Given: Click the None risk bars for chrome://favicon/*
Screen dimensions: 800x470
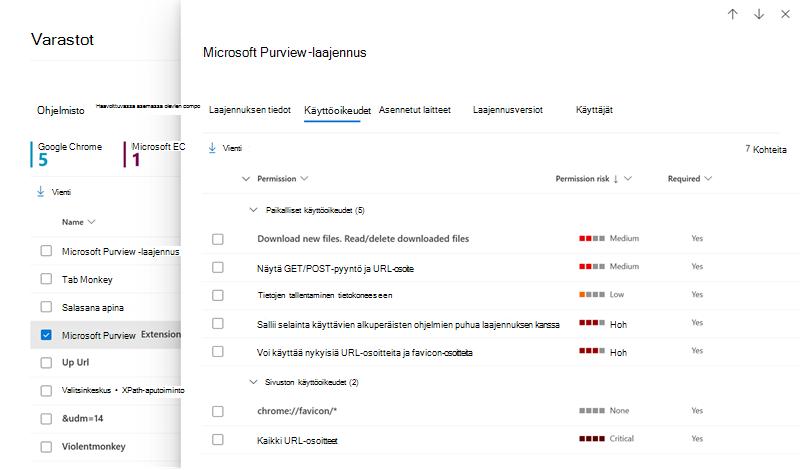Looking at the screenshot, I should [x=592, y=410].
